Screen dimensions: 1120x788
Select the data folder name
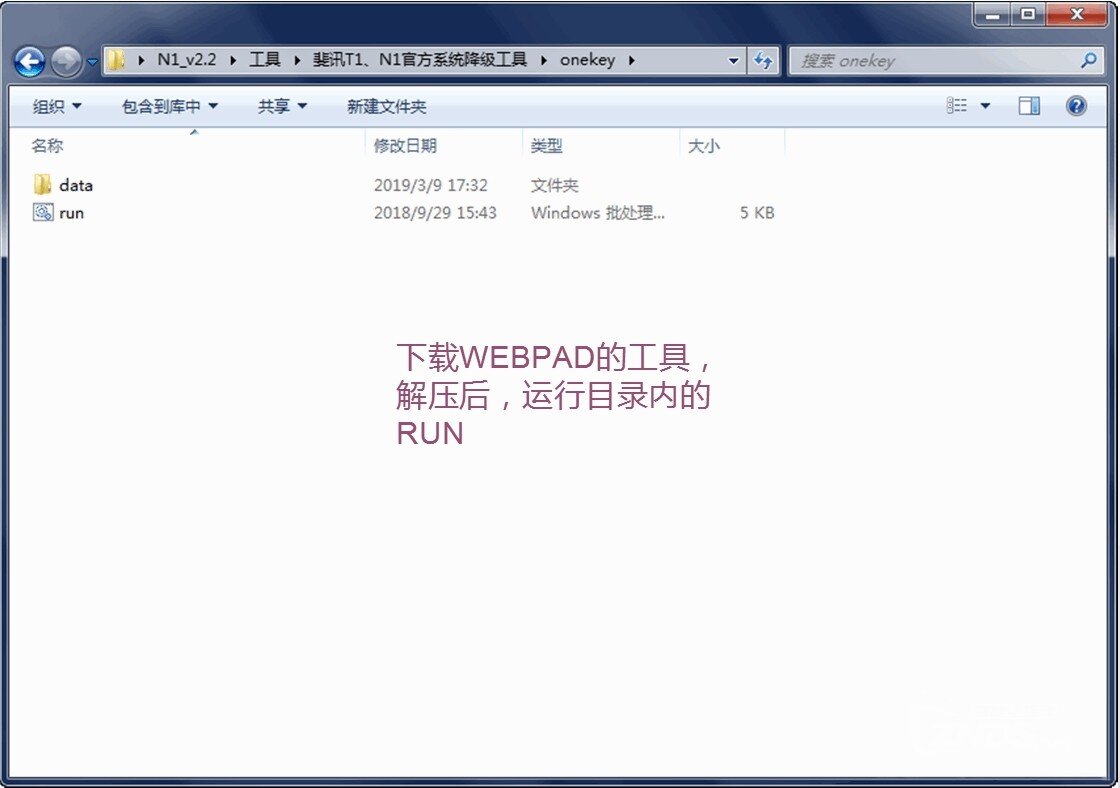pos(76,185)
